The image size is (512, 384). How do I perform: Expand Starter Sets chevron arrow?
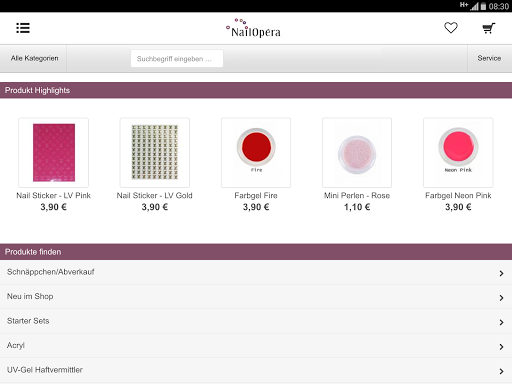(x=501, y=322)
